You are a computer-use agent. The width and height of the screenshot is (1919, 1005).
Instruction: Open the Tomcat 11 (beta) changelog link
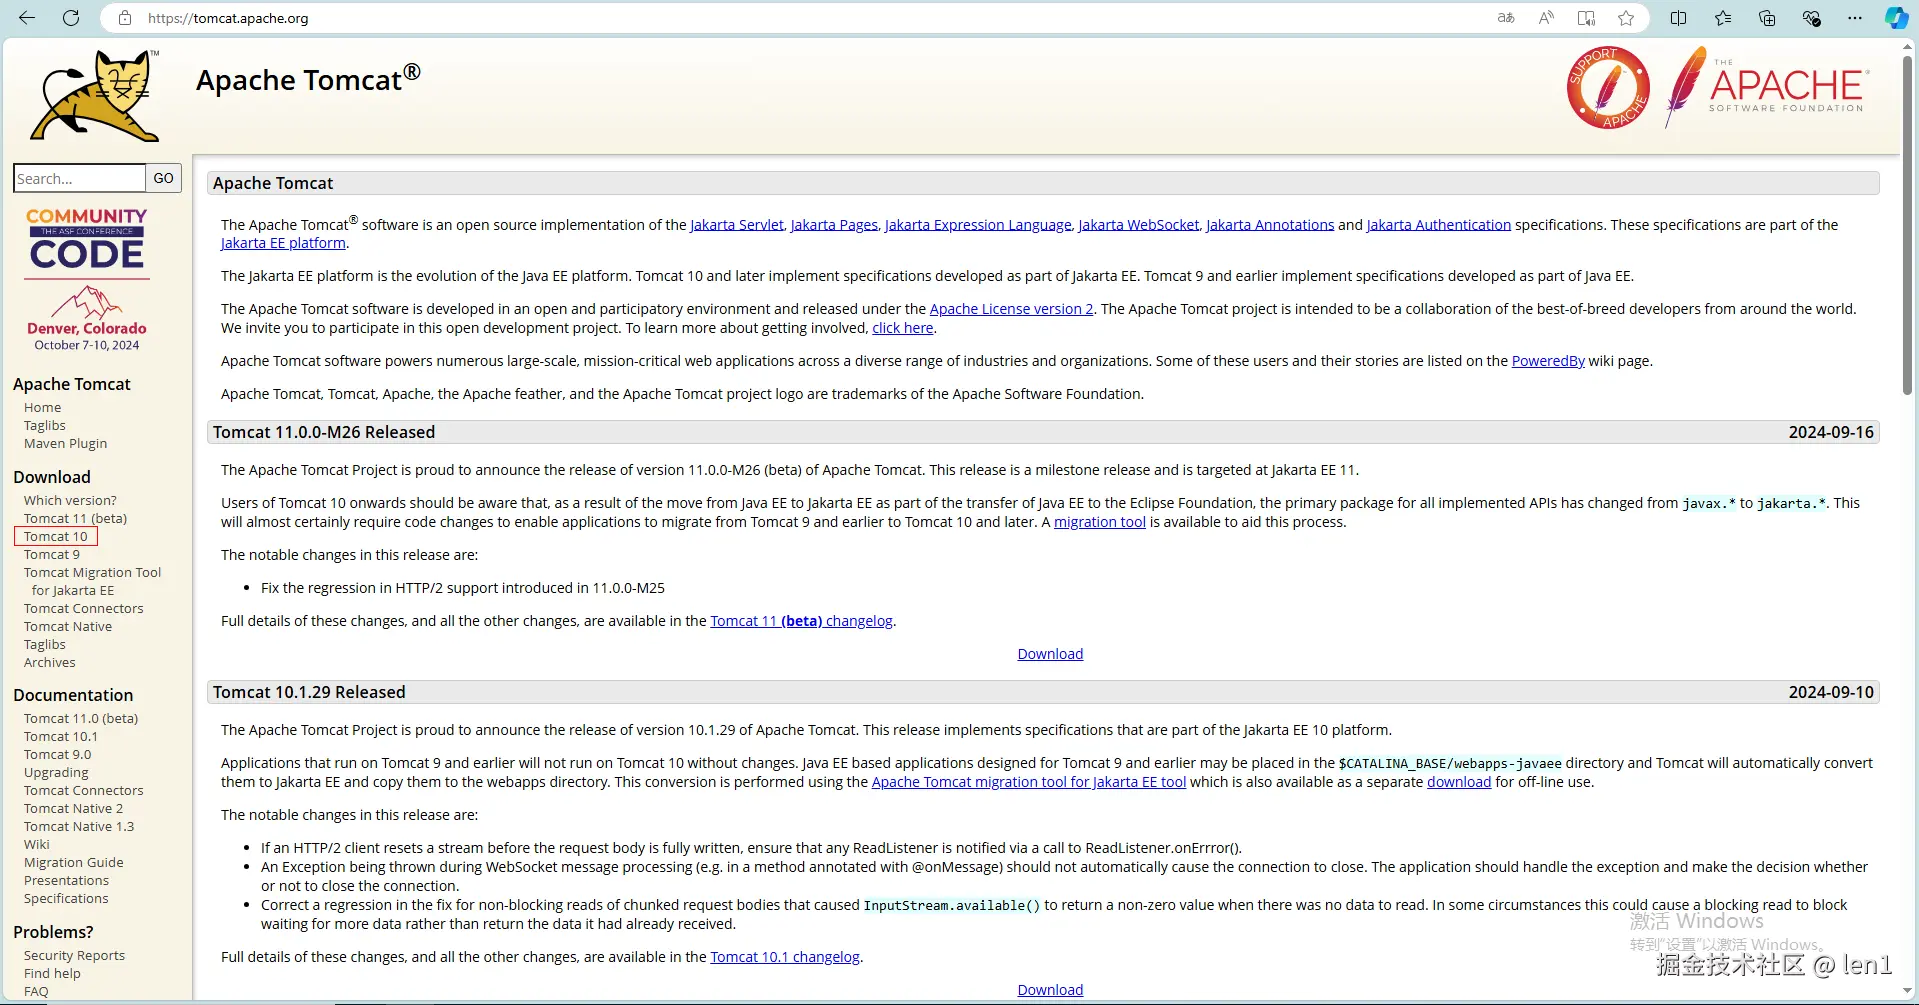tap(801, 621)
